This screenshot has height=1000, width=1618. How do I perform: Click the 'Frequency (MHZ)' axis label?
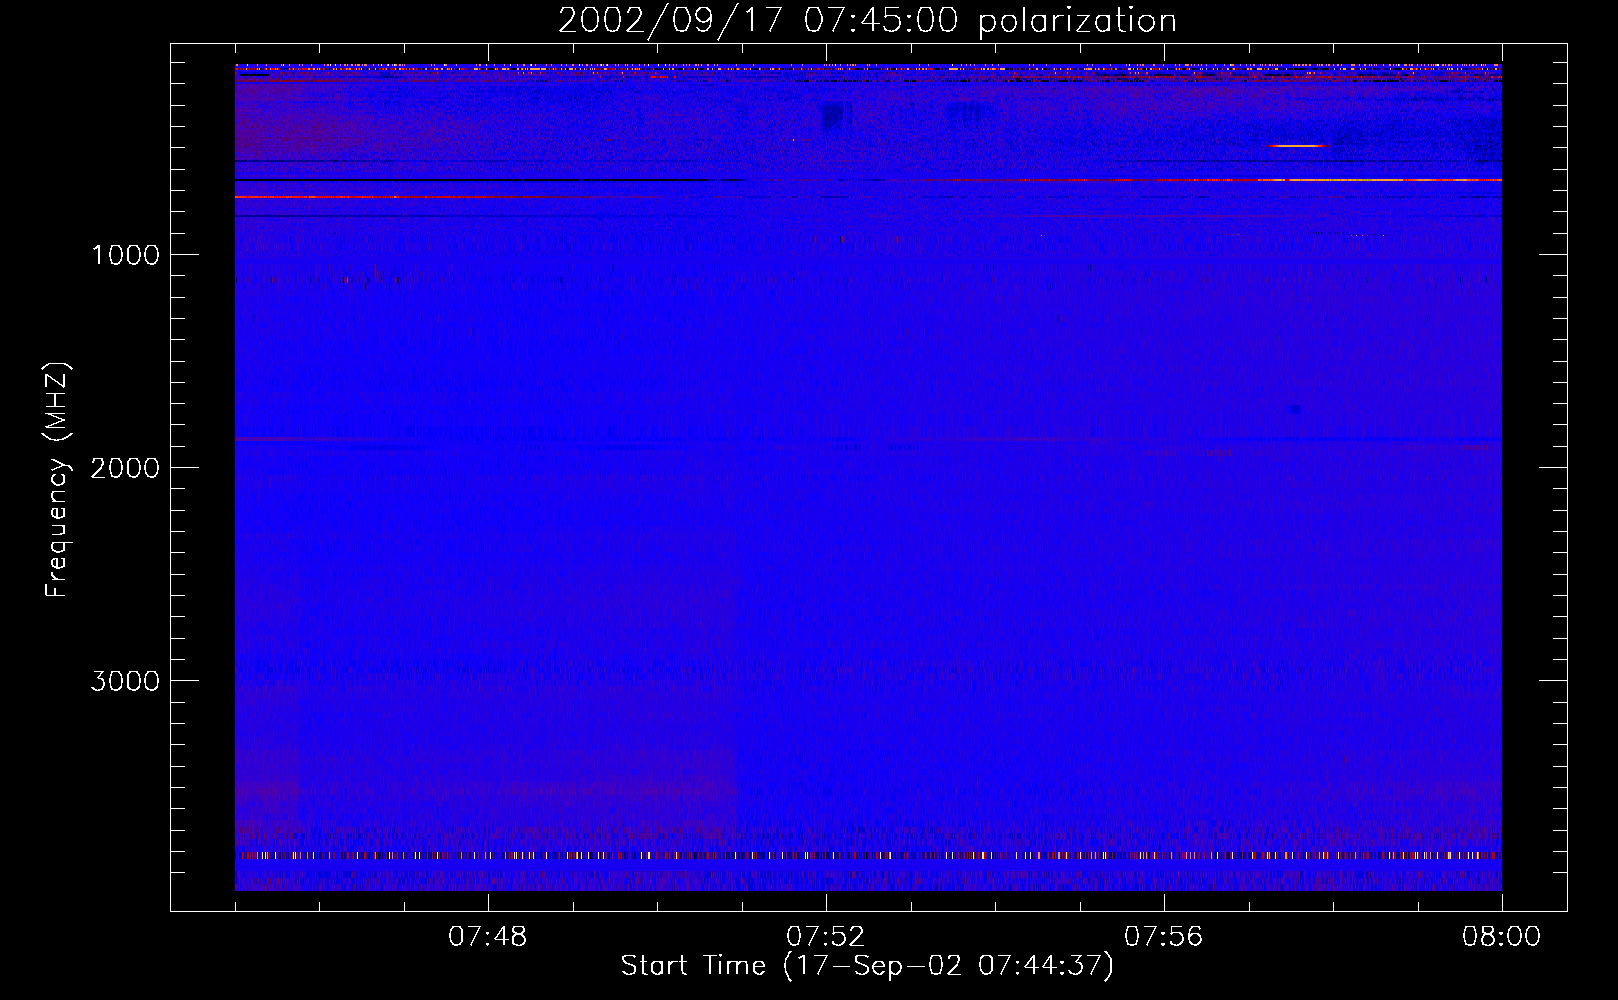(57, 480)
